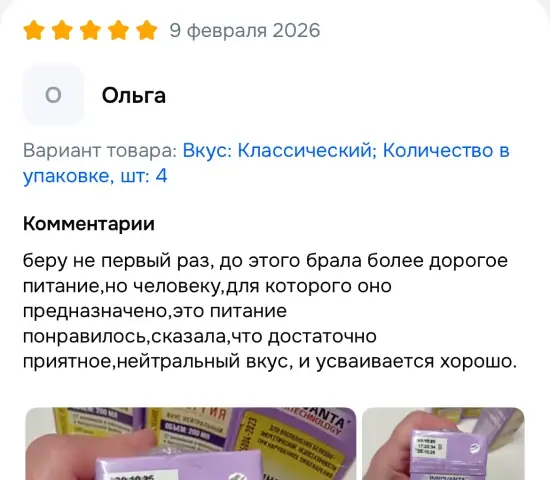Screen dimensions: 550x480
Task: Open the reviewer name Ольга
Action: (134, 95)
